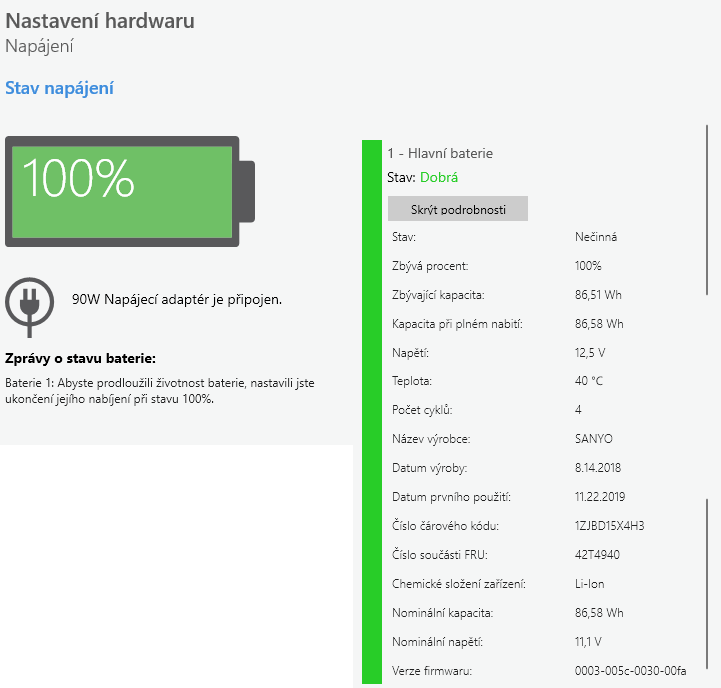Click the firmware version value 0003-005c-0030-00fa
Screen dimensions: 721x688
click(630, 670)
